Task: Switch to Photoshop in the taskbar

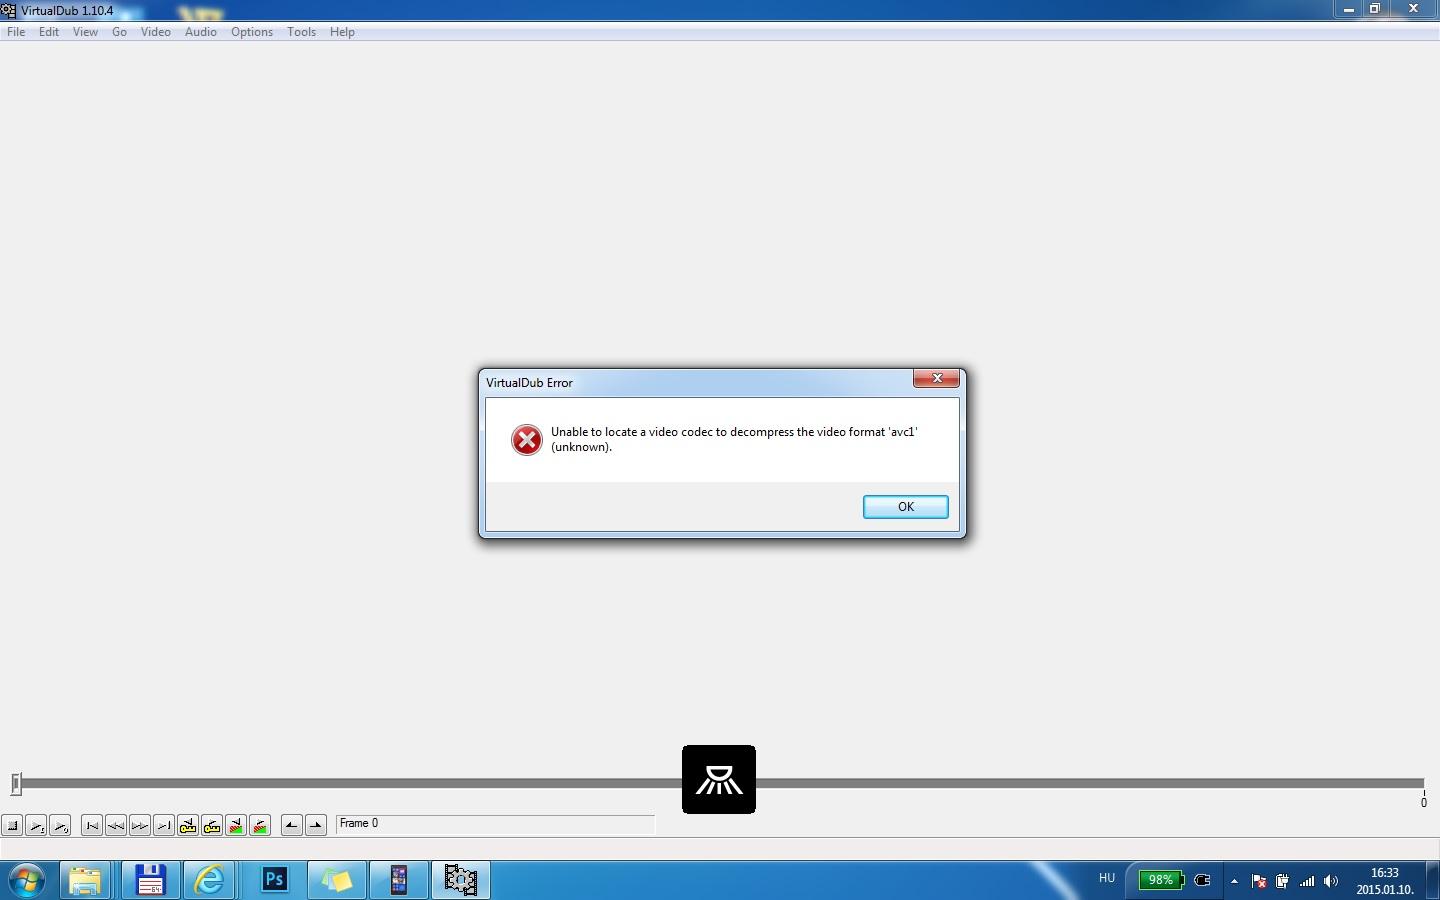Action: pos(274,880)
